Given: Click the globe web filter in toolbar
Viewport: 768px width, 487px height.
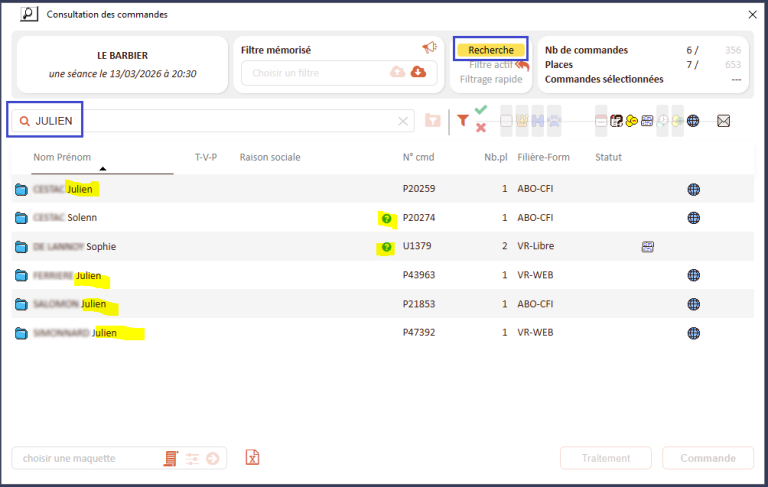Looking at the screenshot, I should (x=693, y=121).
